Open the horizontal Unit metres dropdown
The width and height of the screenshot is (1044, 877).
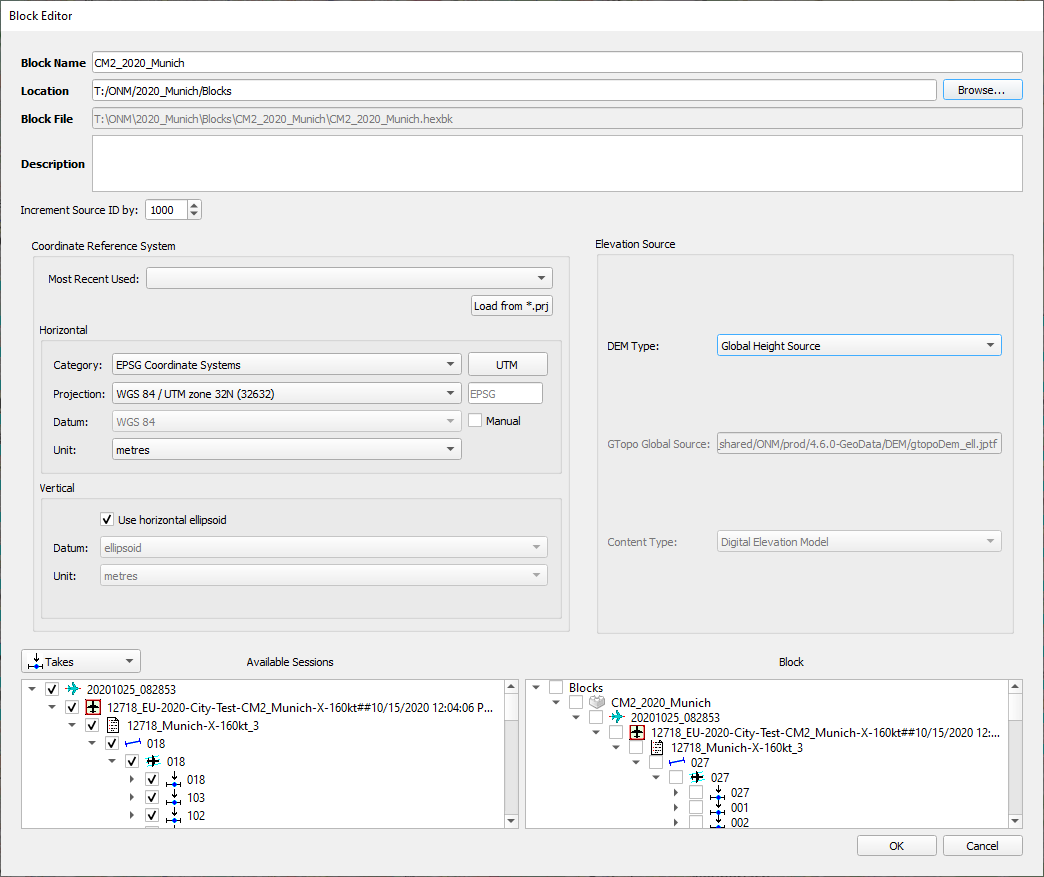click(x=286, y=450)
